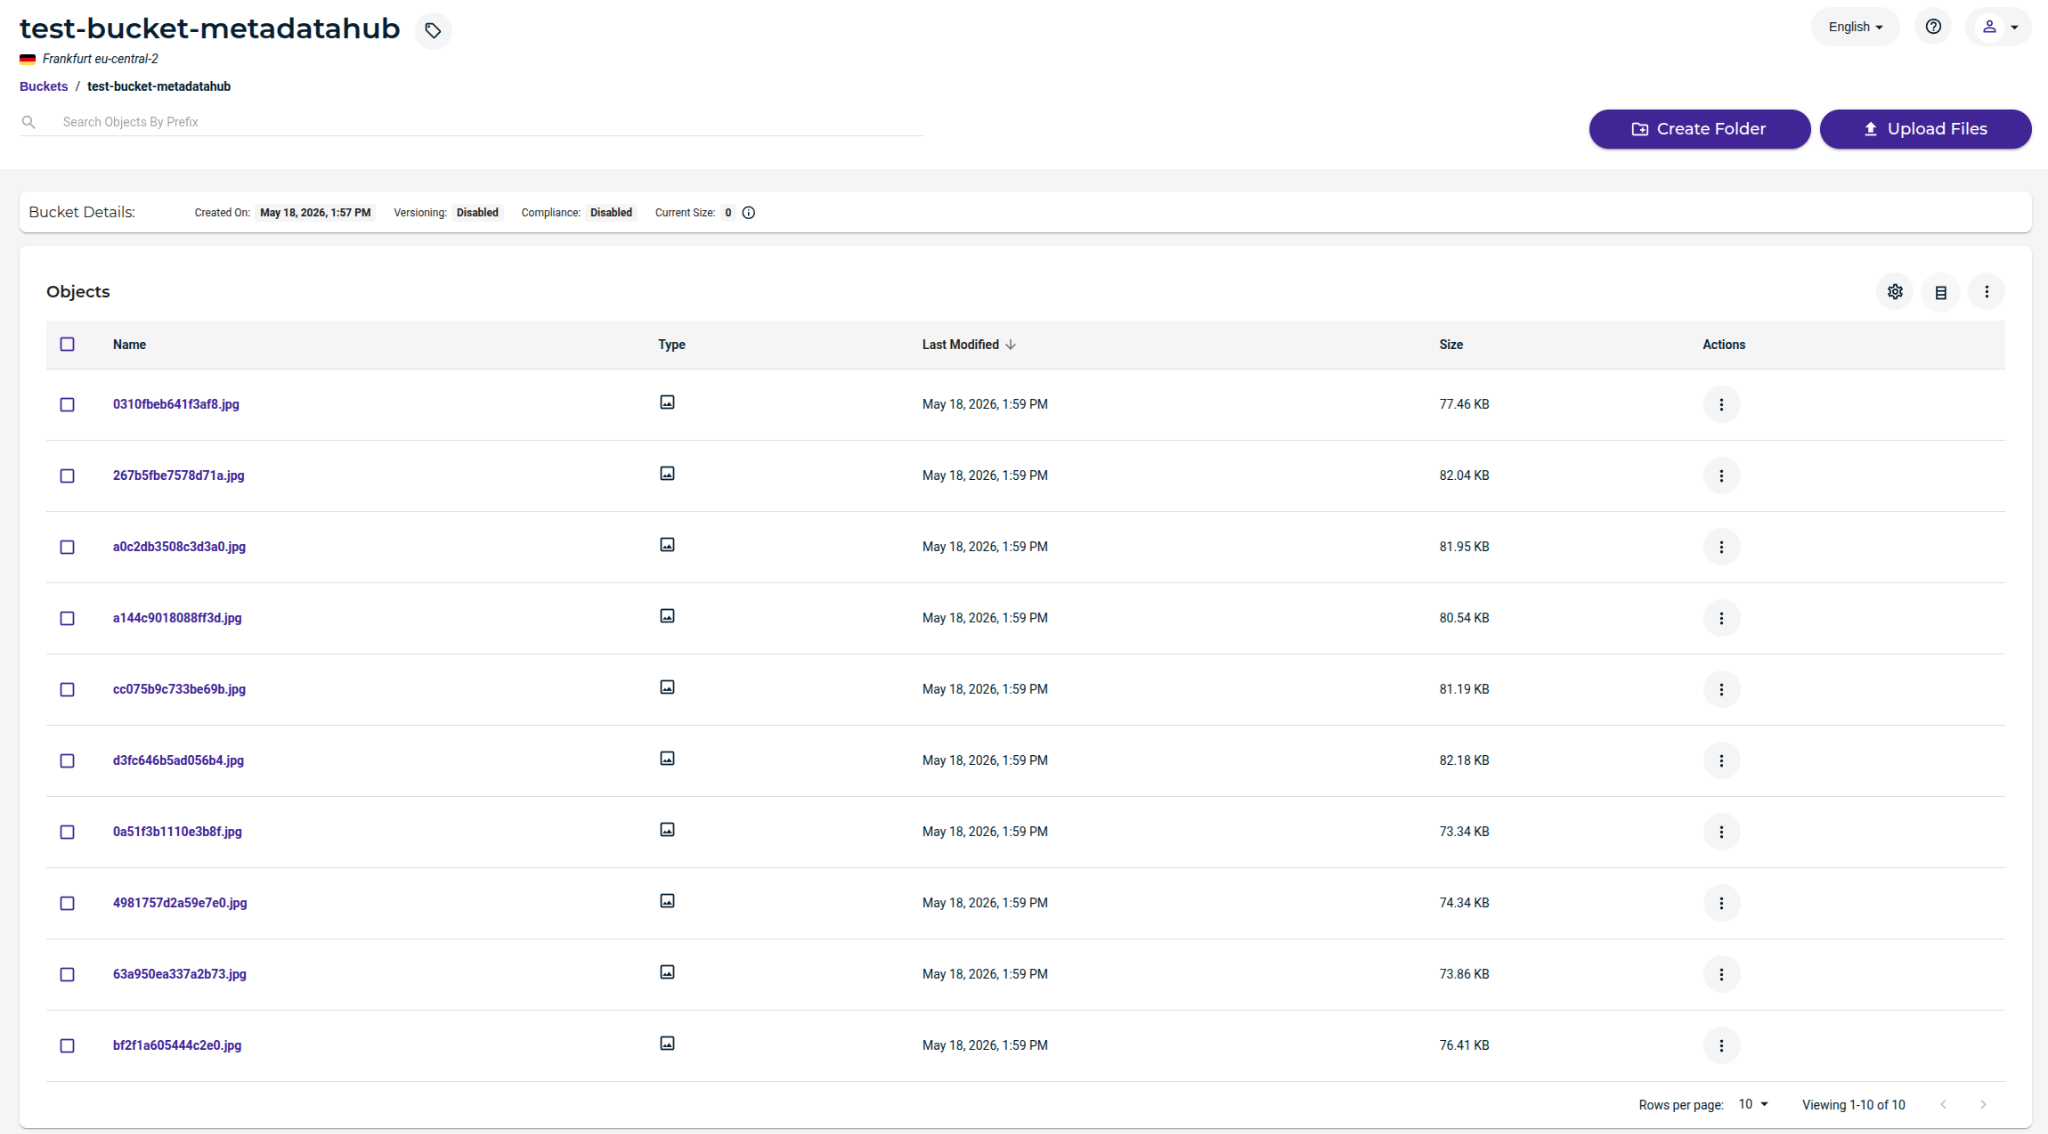Select checkbox for 267b5fbe7578d71a.jpg
This screenshot has width=2048, height=1134.
(67, 476)
